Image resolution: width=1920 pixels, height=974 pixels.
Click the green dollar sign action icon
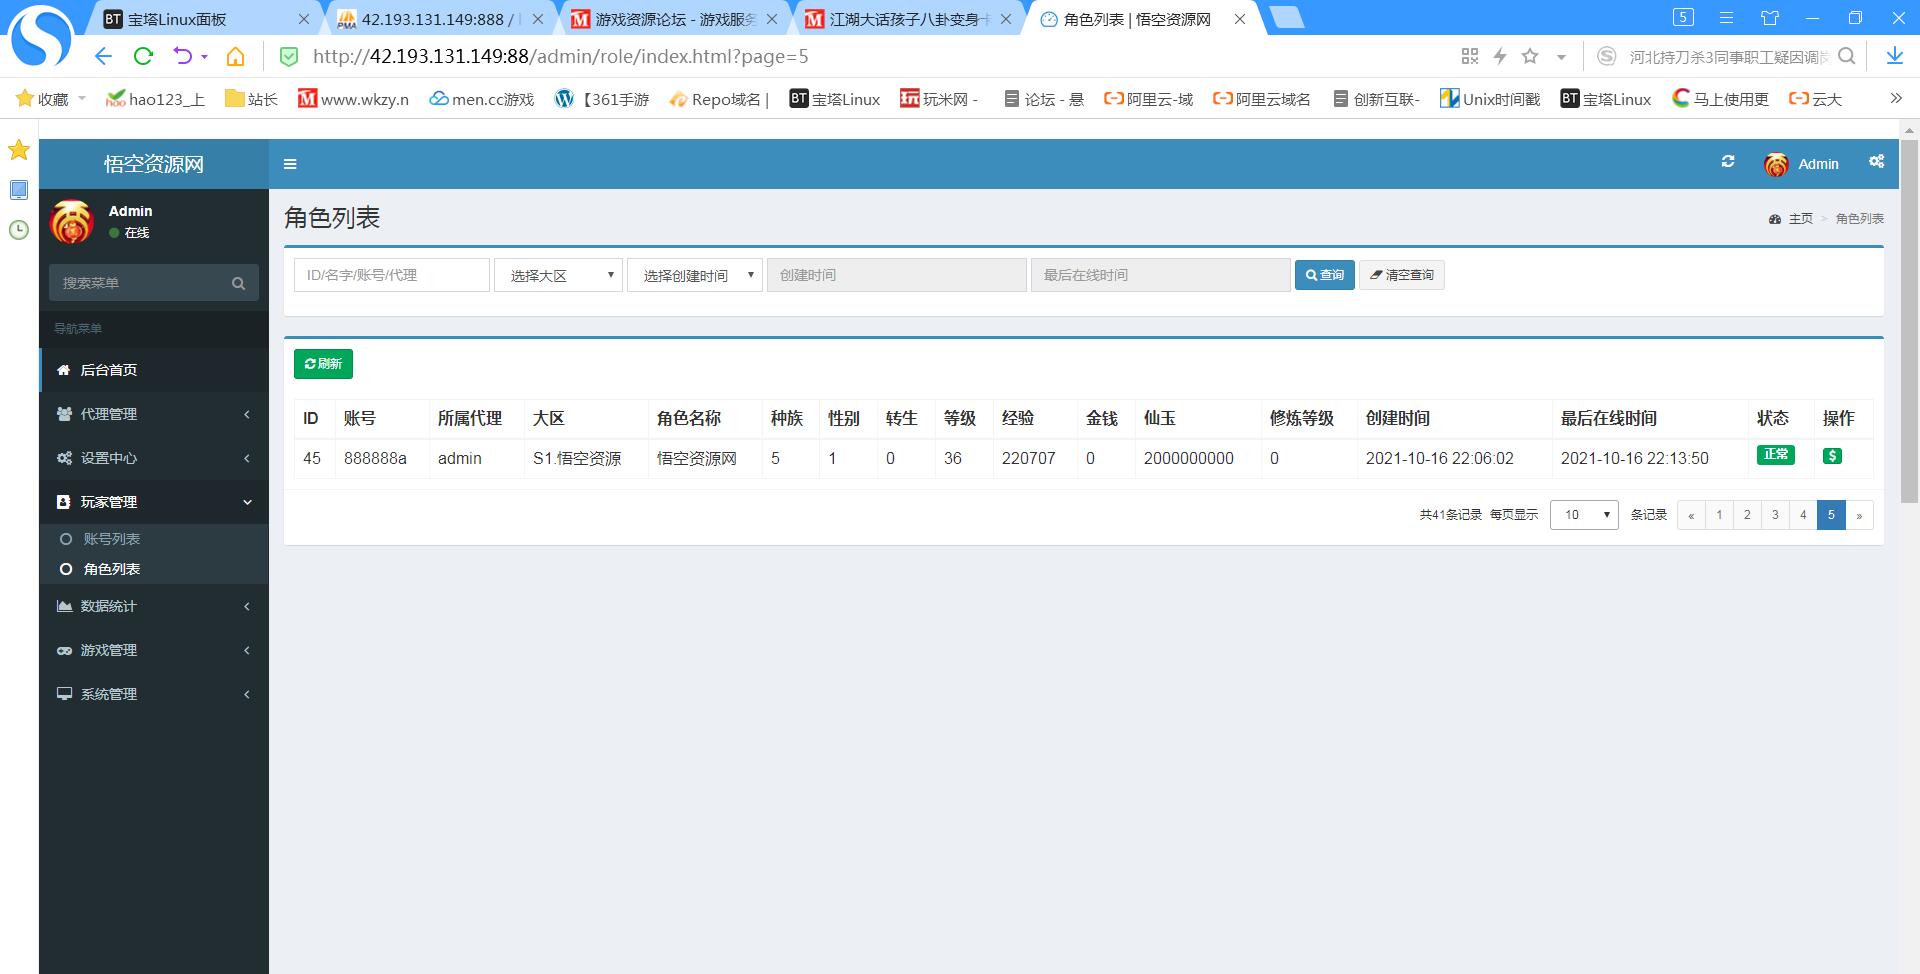1832,456
